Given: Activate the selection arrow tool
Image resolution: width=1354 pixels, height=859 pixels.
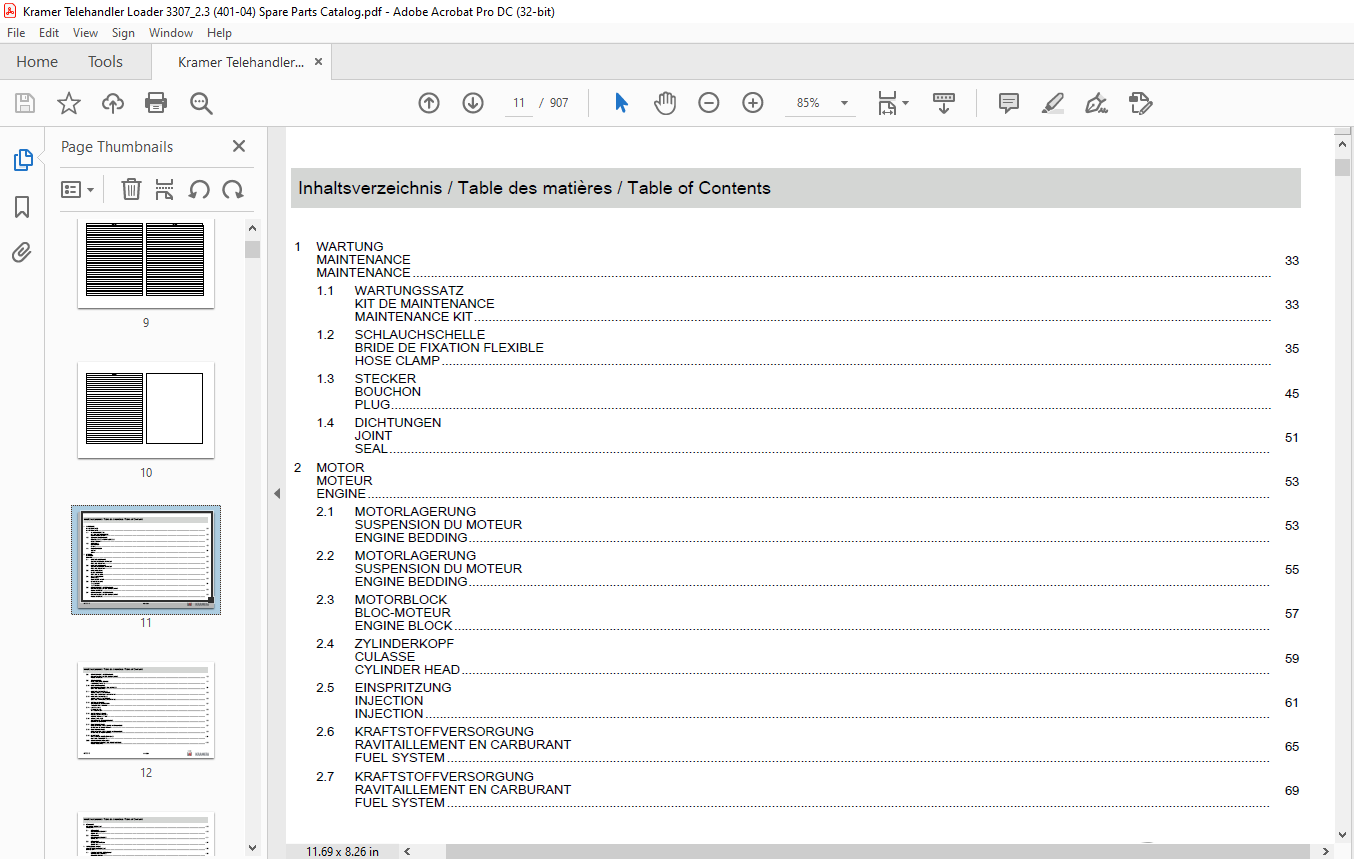Looking at the screenshot, I should (621, 103).
